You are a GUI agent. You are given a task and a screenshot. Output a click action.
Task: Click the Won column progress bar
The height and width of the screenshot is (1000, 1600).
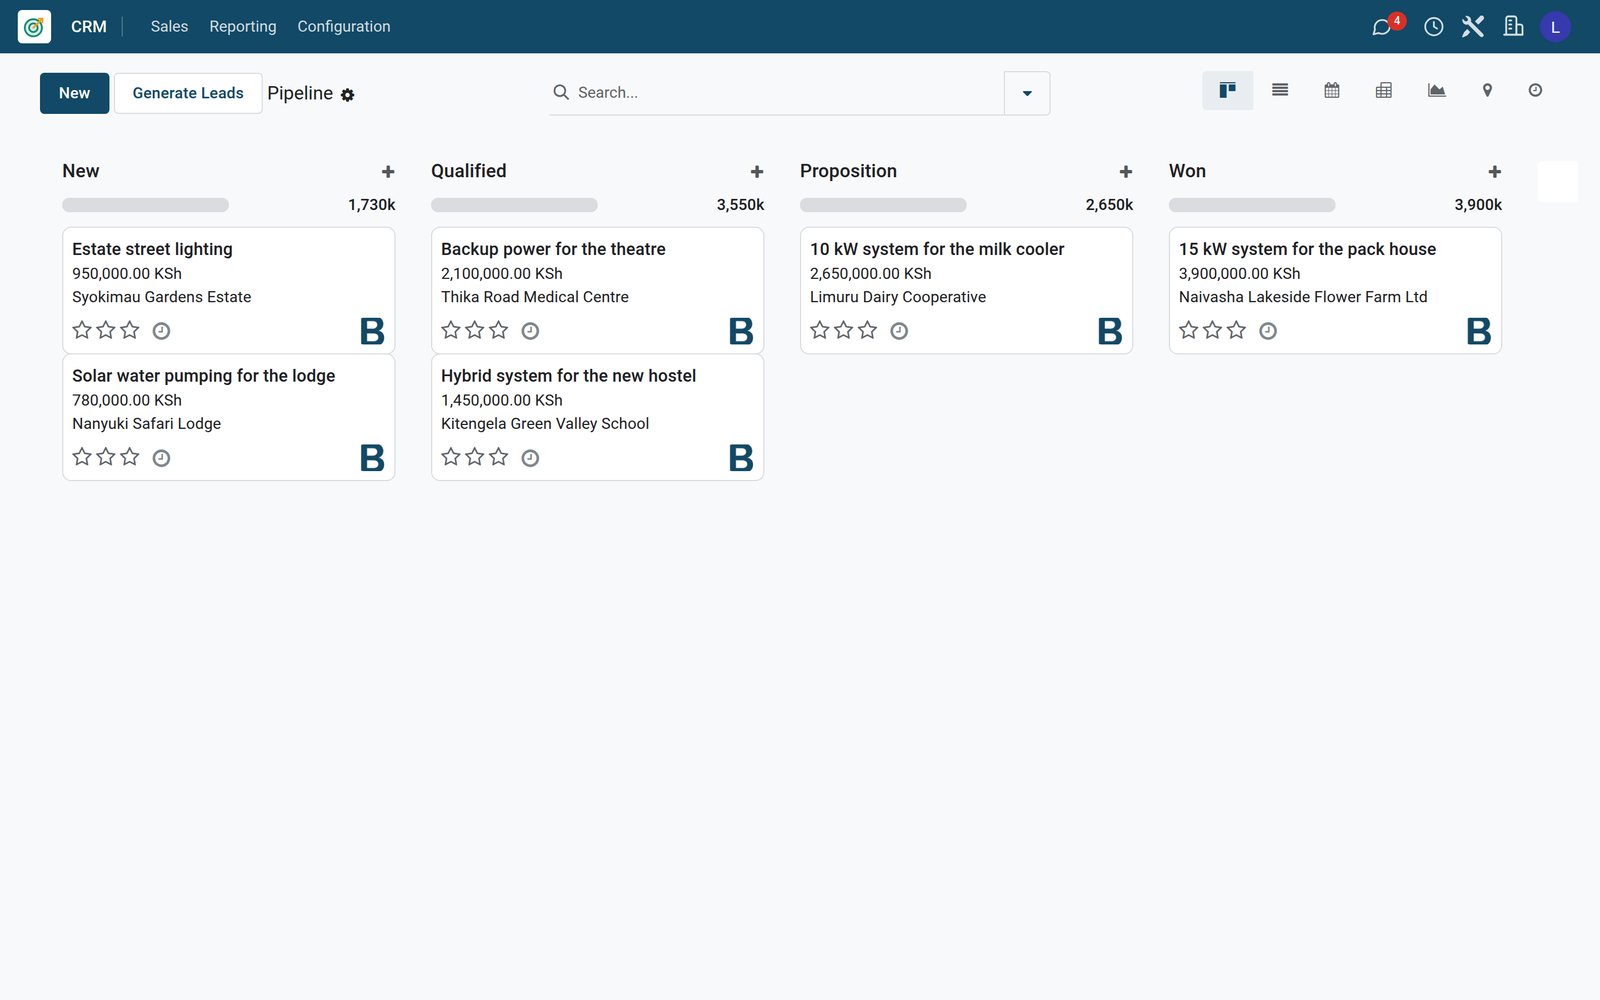[1252, 205]
